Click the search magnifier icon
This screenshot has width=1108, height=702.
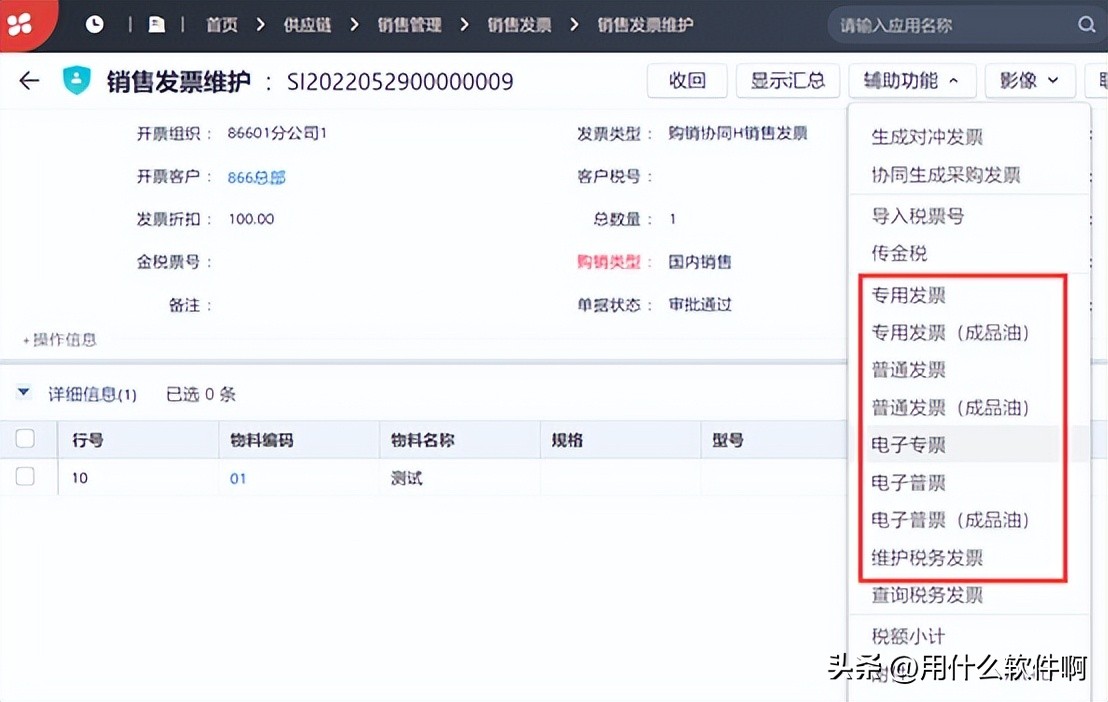(1086, 23)
